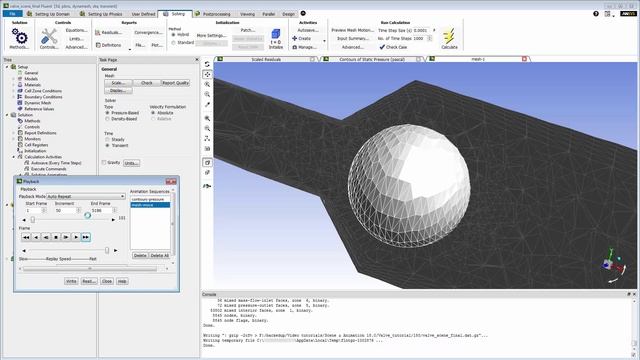
Task: Open the Setting Up Physics tab
Action: pos(101,14)
